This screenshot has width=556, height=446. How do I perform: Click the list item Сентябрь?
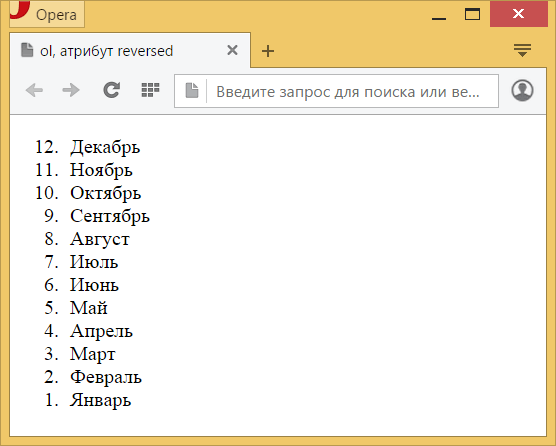click(x=110, y=216)
